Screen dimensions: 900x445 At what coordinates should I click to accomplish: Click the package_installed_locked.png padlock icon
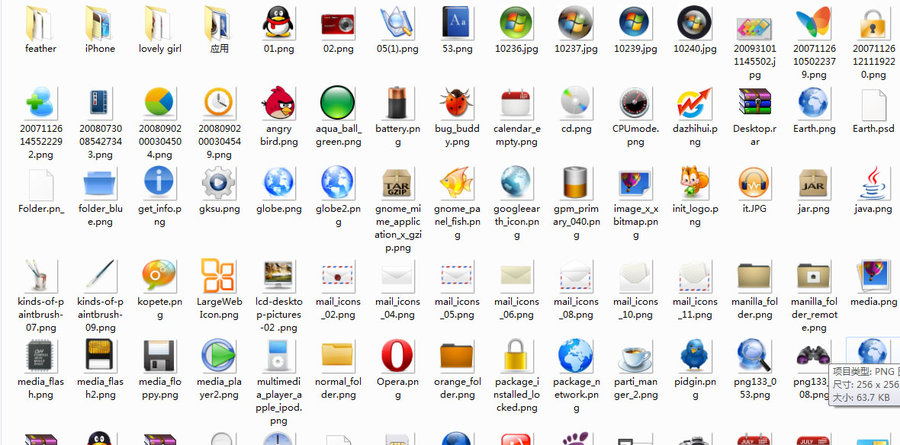[516, 356]
